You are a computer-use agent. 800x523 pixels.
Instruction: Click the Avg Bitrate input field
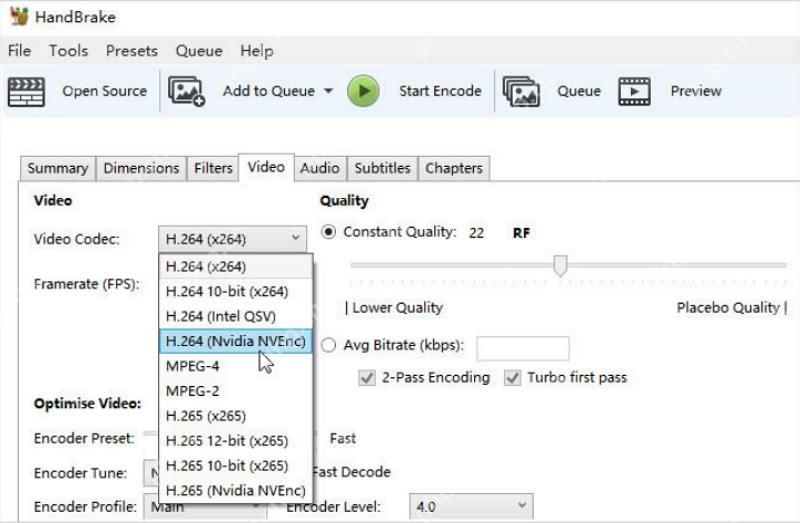[523, 348]
